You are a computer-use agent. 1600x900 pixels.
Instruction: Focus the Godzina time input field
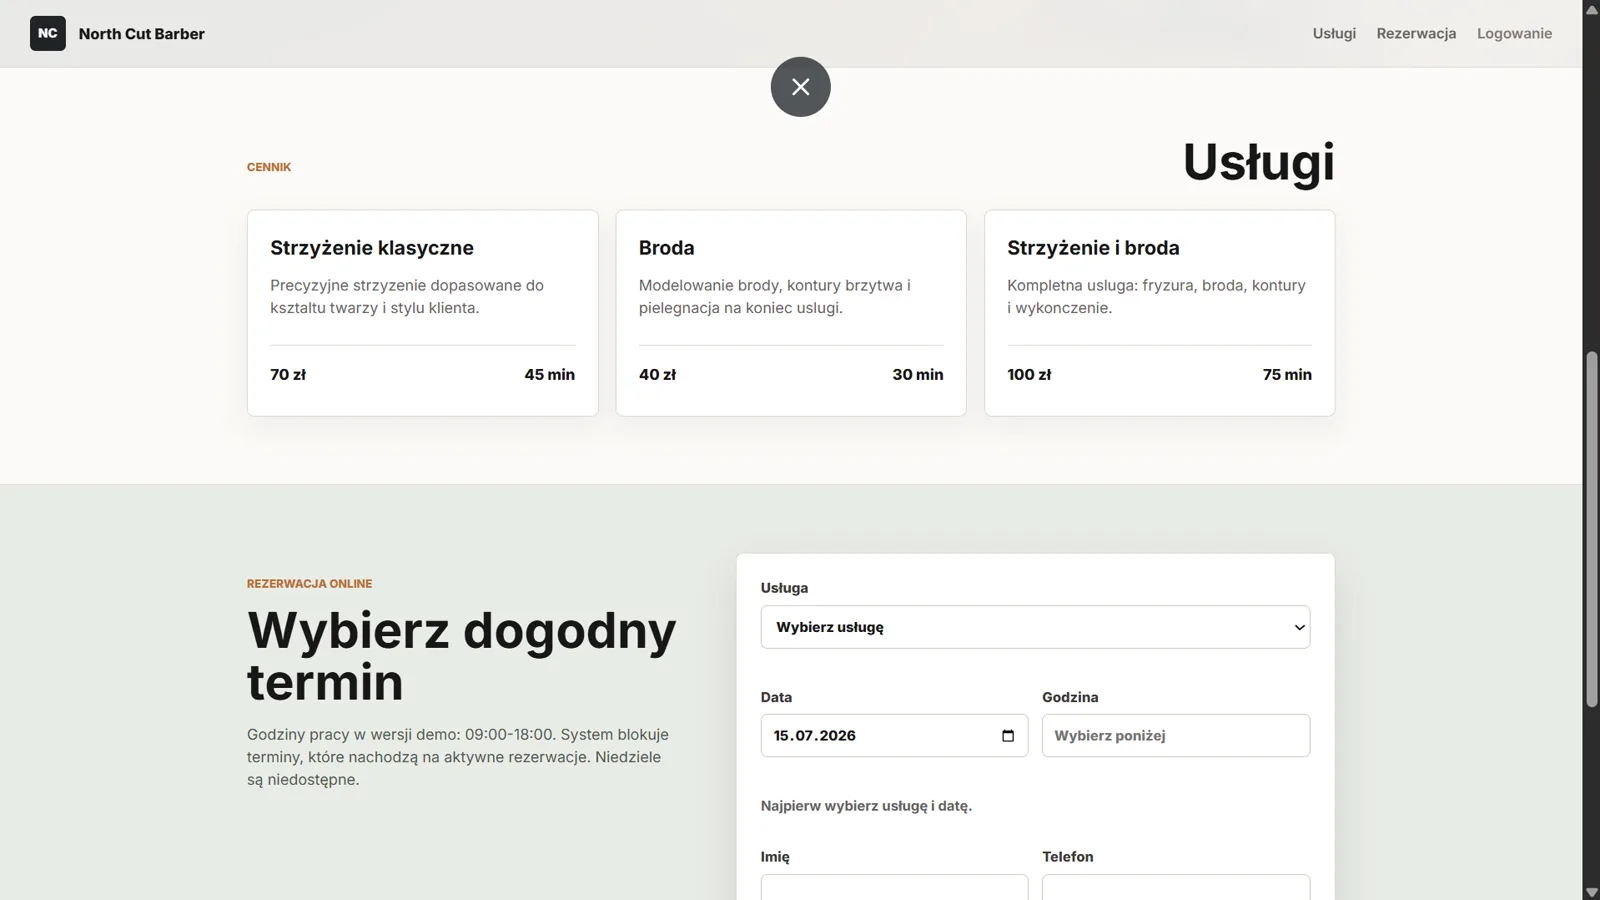tap(1176, 736)
